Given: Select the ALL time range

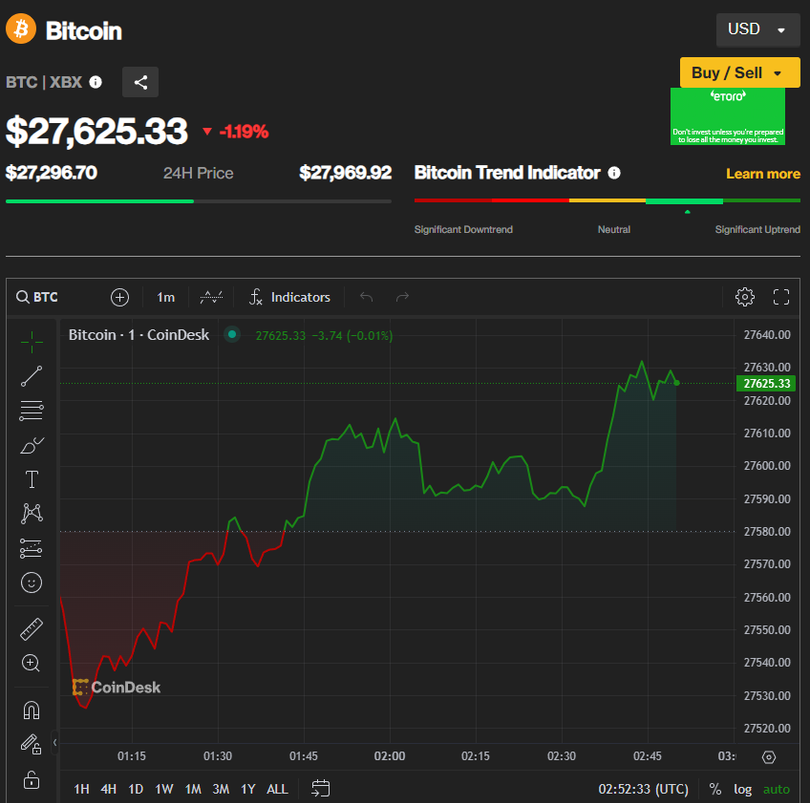Looking at the screenshot, I should click(277, 789).
